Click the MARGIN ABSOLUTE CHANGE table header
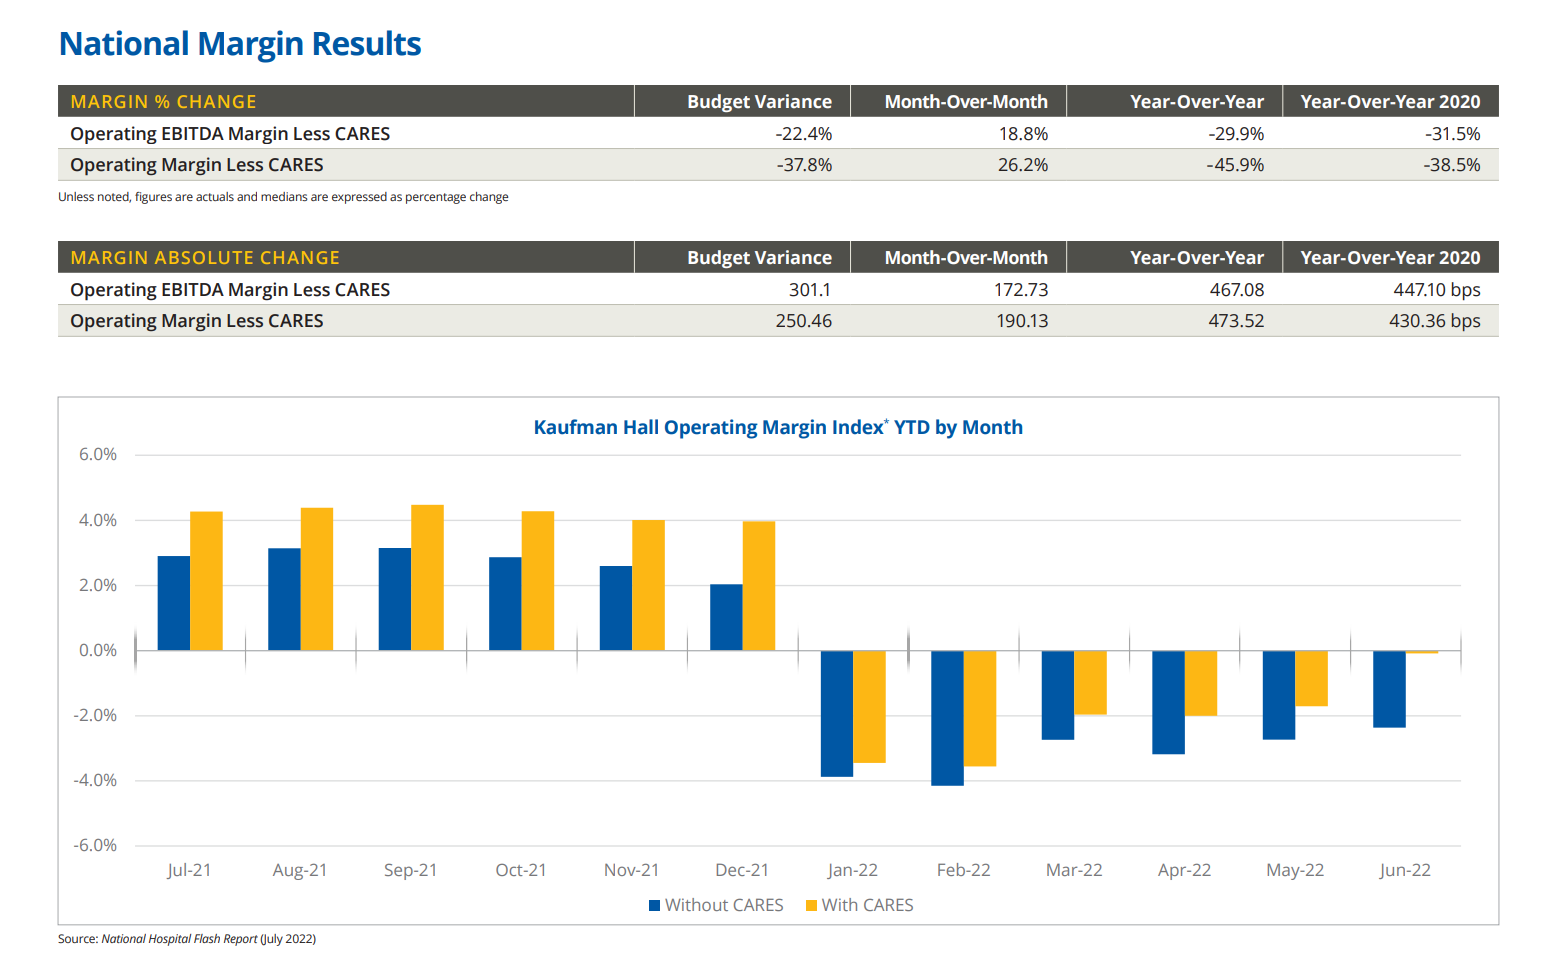This screenshot has height=954, width=1555. pos(205,258)
